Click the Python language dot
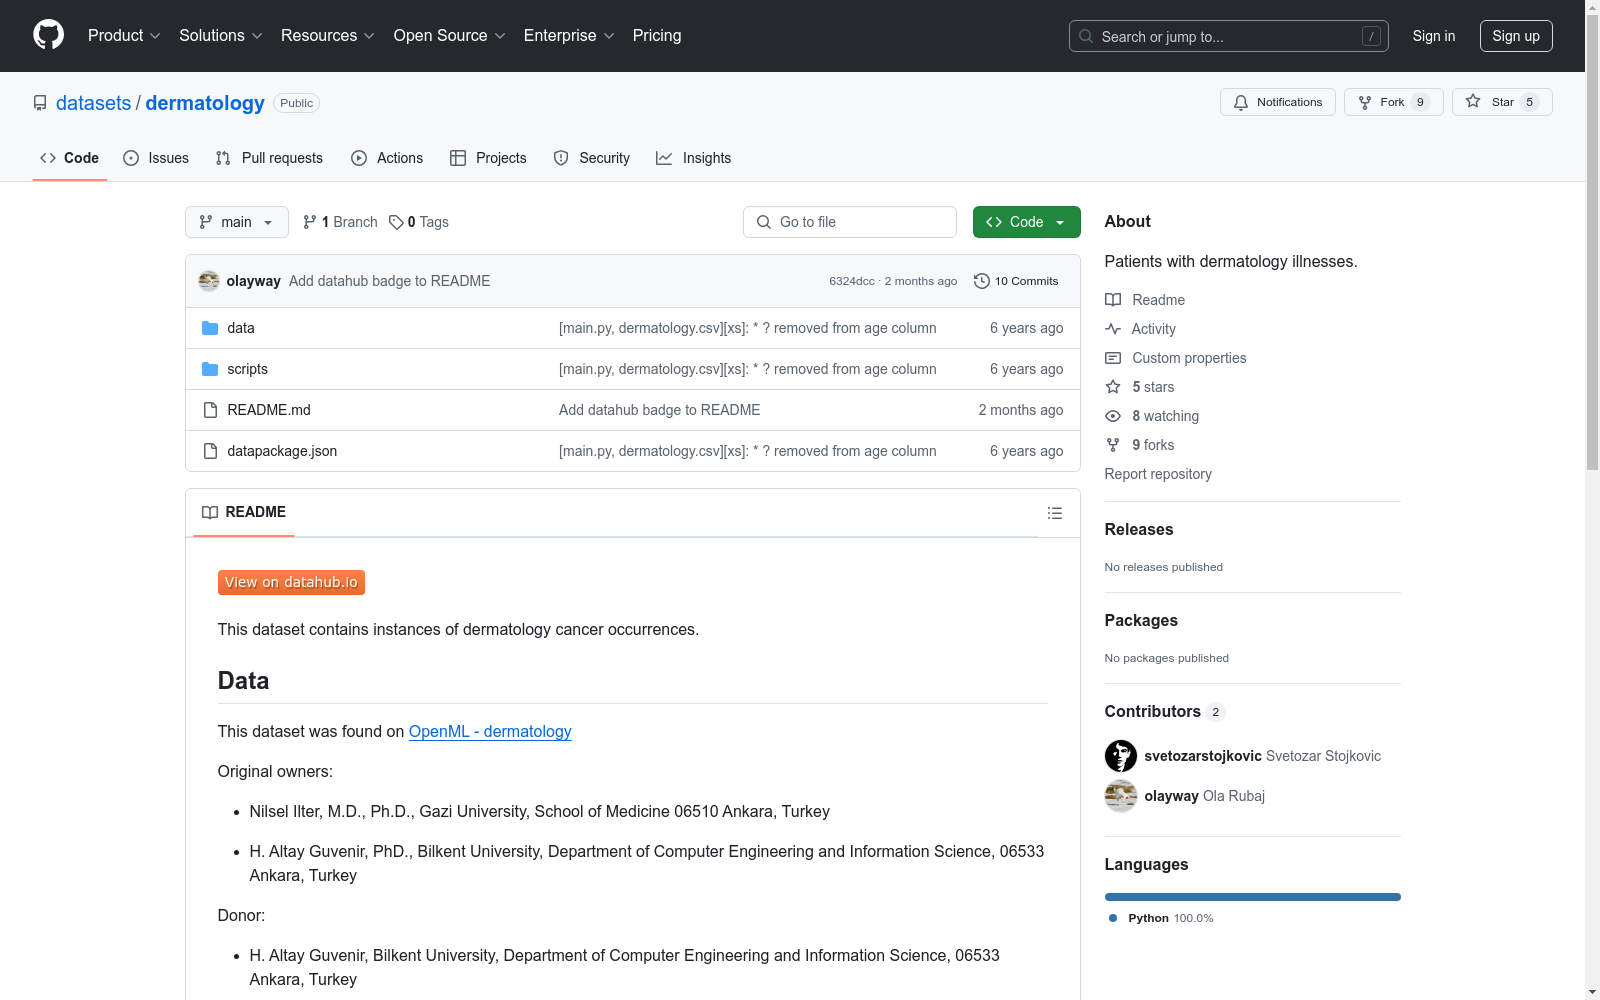1600x1000 pixels. click(1113, 918)
